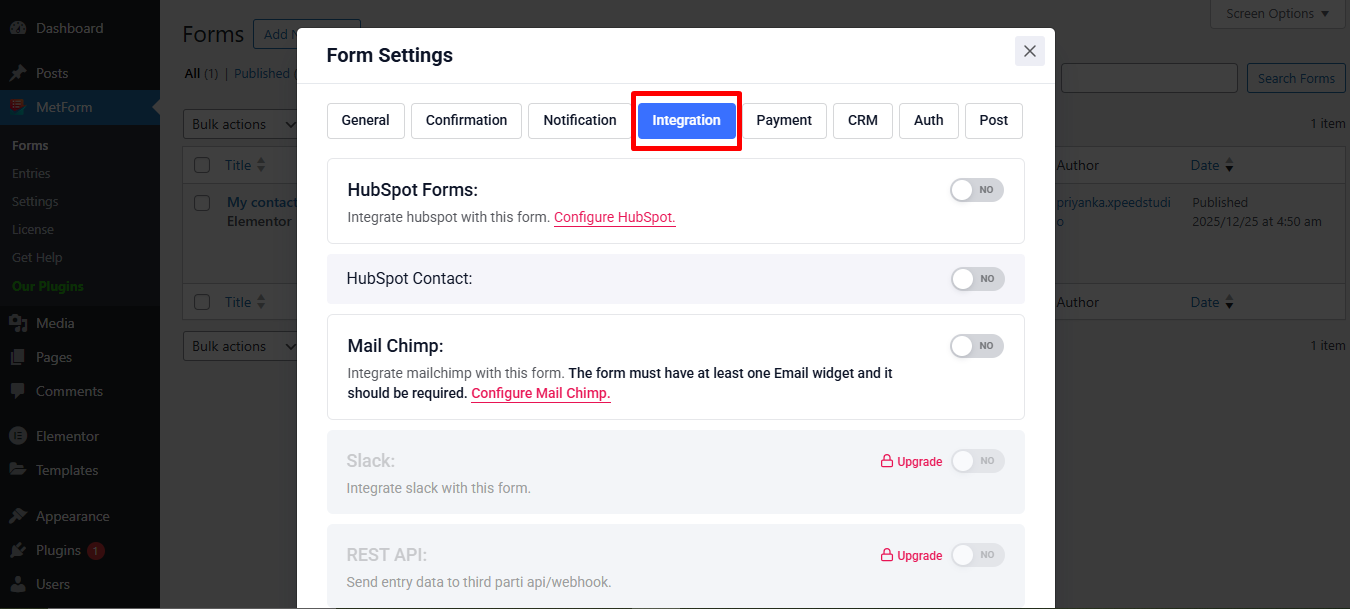Open Comments via its speech bubble icon

(21, 390)
